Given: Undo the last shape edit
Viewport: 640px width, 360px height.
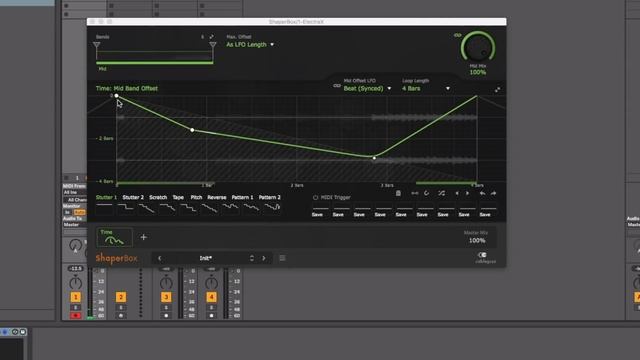Looking at the screenshot, I should [482, 193].
